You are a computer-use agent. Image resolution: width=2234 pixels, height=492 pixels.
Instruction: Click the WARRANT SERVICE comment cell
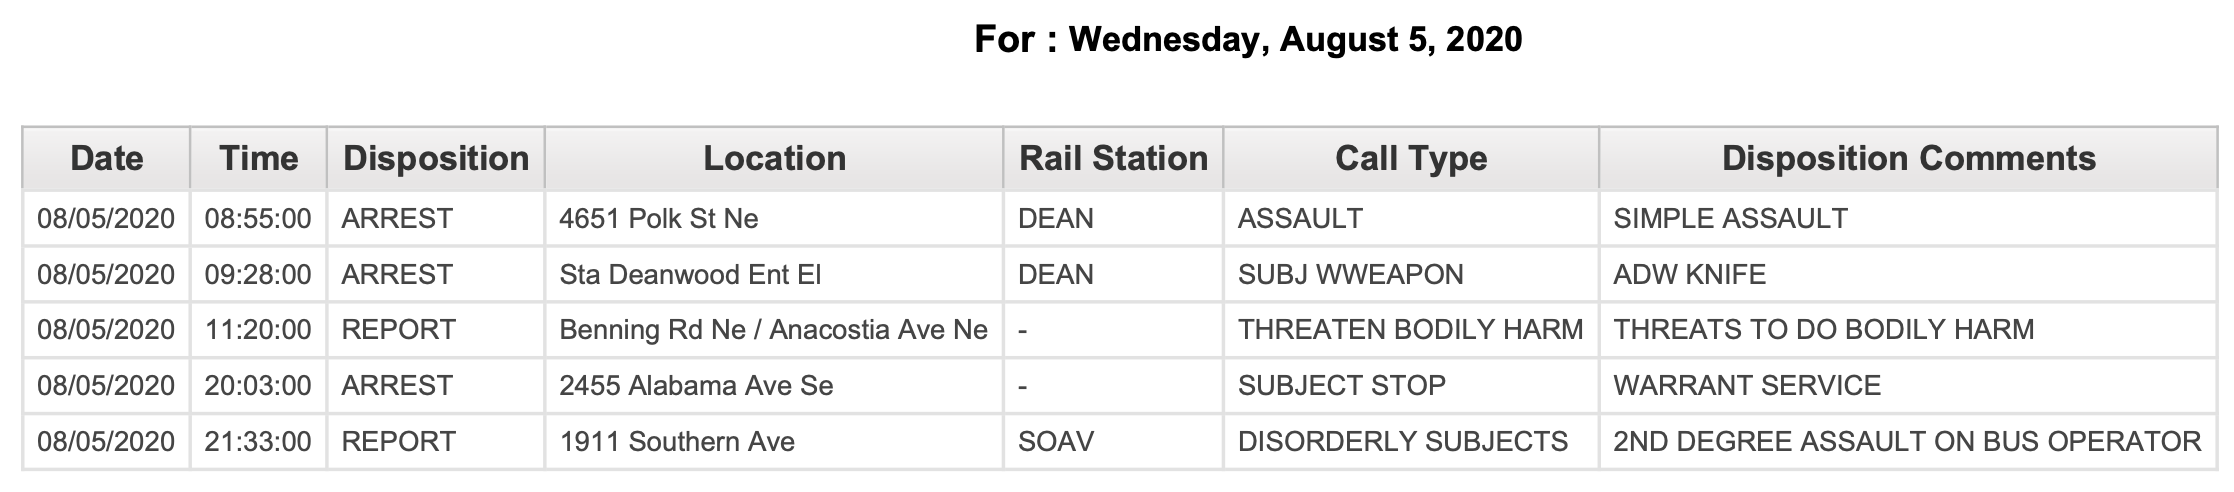[x=1908, y=386]
